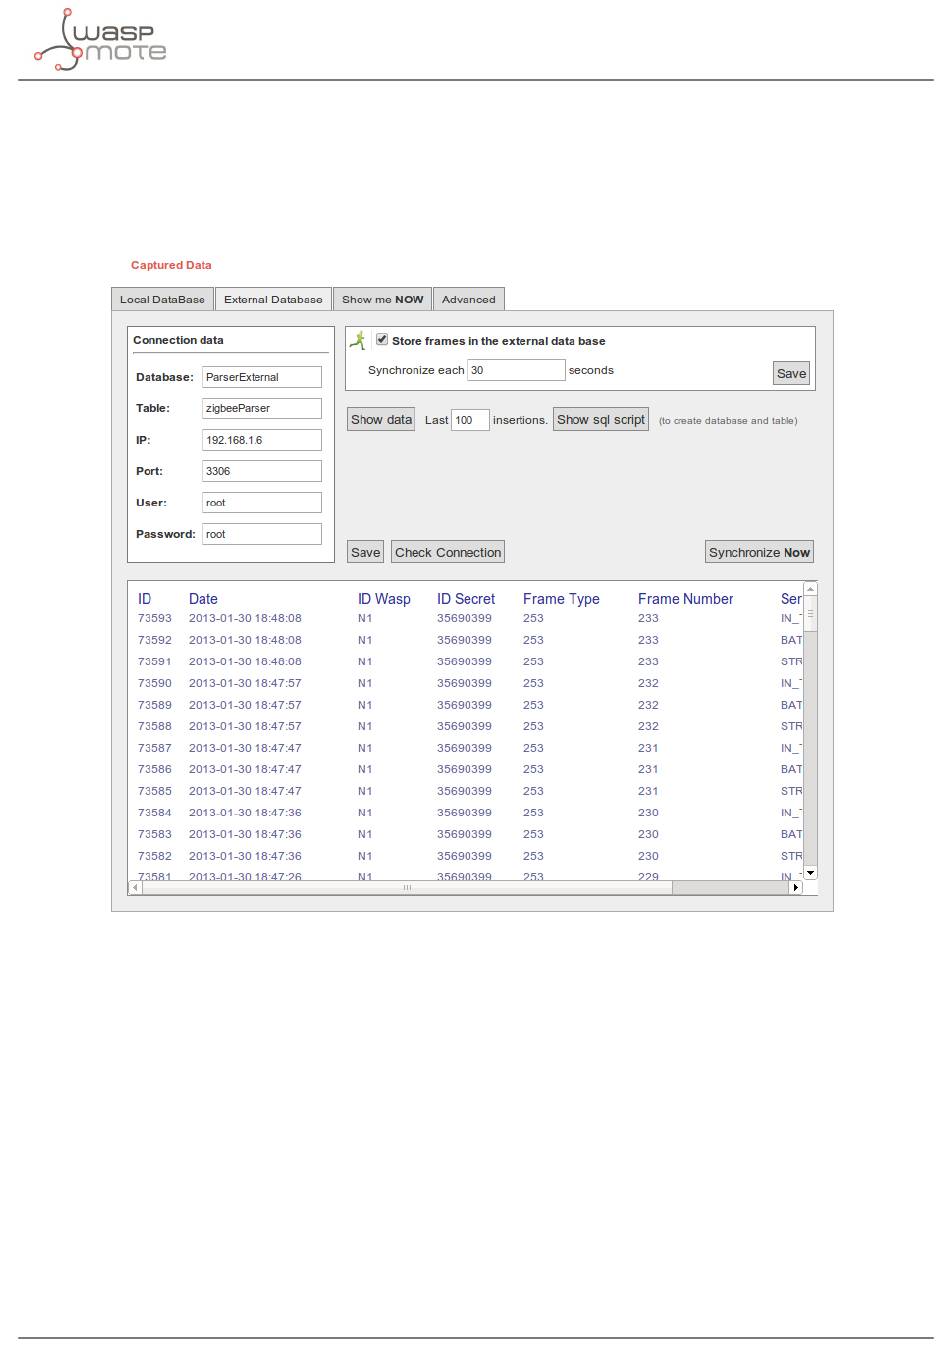Click the table's vertical scrollbar down arrow

[x=811, y=873]
